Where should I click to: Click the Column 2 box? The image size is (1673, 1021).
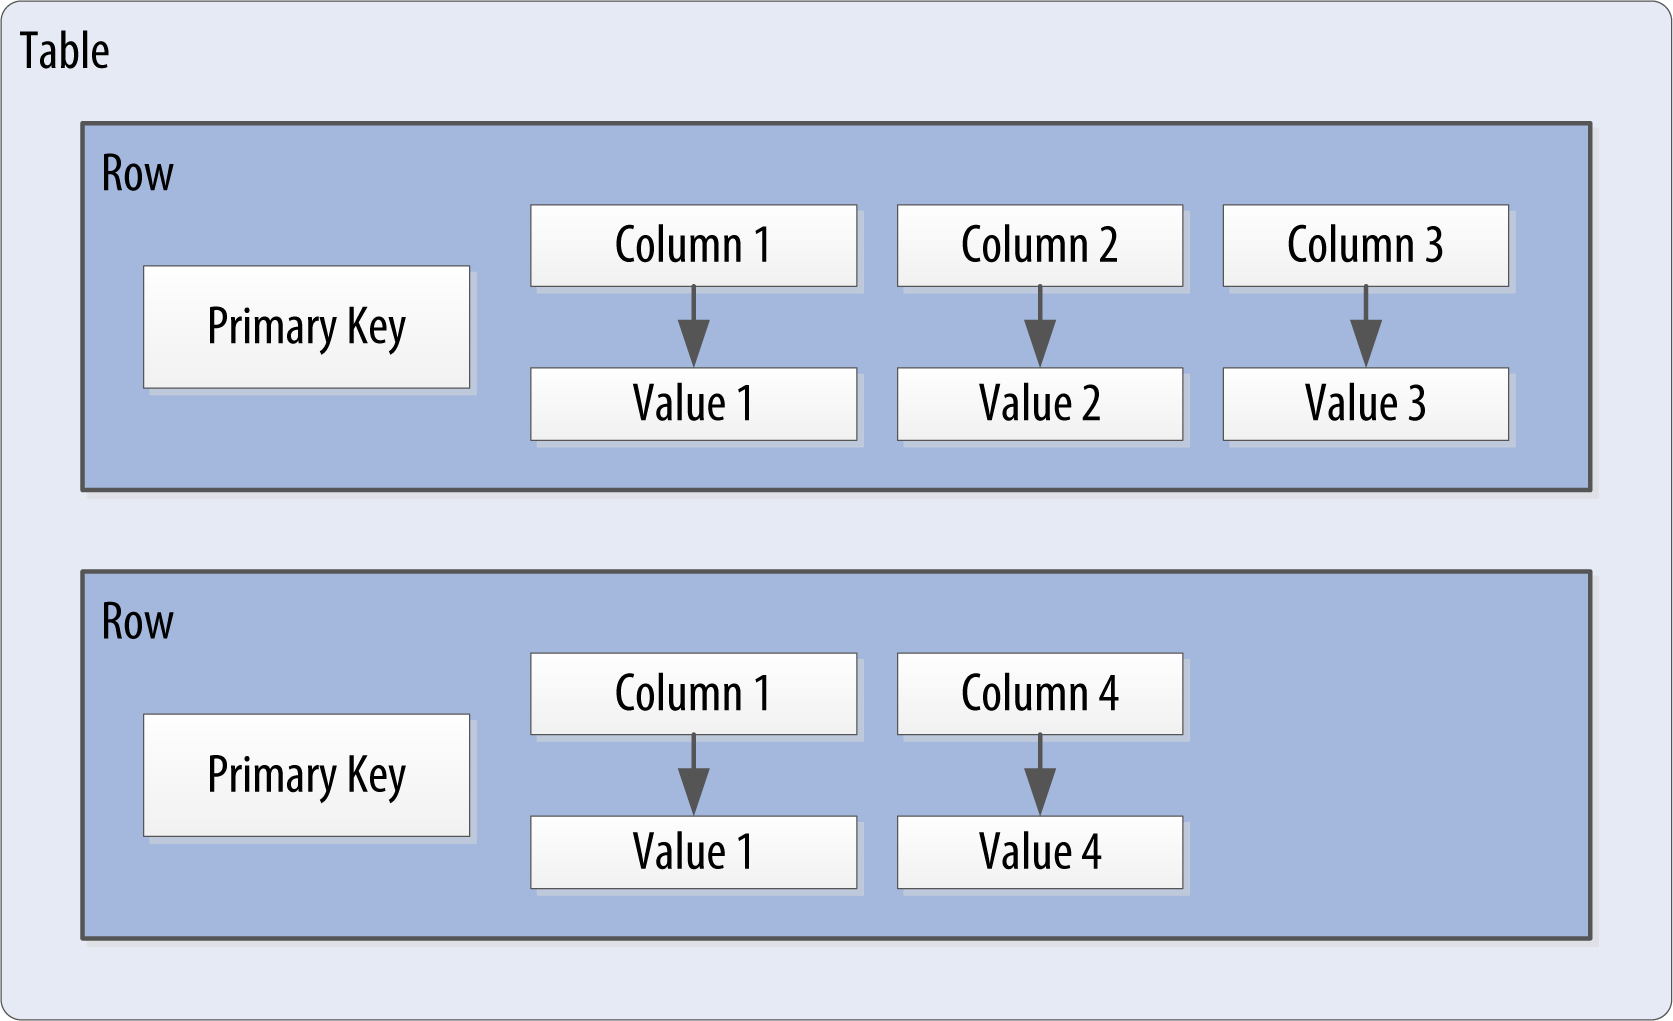(x=1040, y=246)
